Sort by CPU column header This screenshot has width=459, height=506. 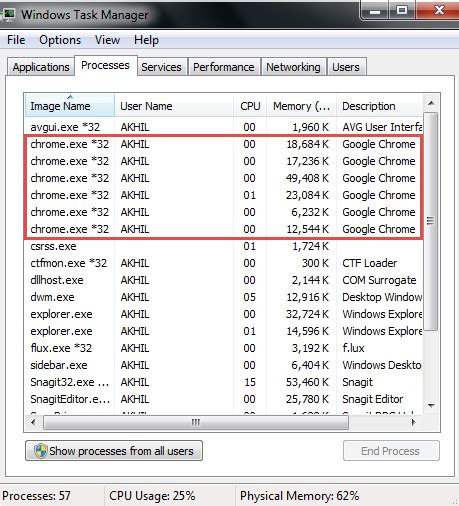tap(250, 106)
